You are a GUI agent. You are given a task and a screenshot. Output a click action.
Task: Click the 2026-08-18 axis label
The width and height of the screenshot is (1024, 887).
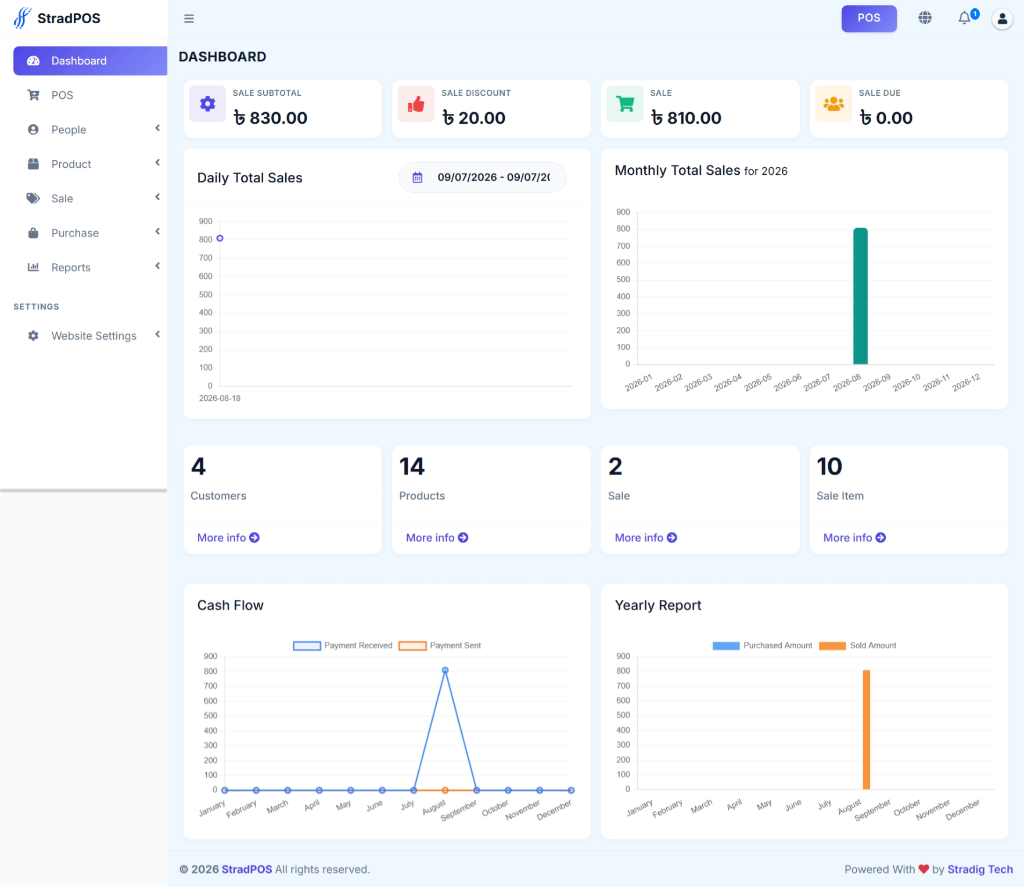click(x=220, y=398)
